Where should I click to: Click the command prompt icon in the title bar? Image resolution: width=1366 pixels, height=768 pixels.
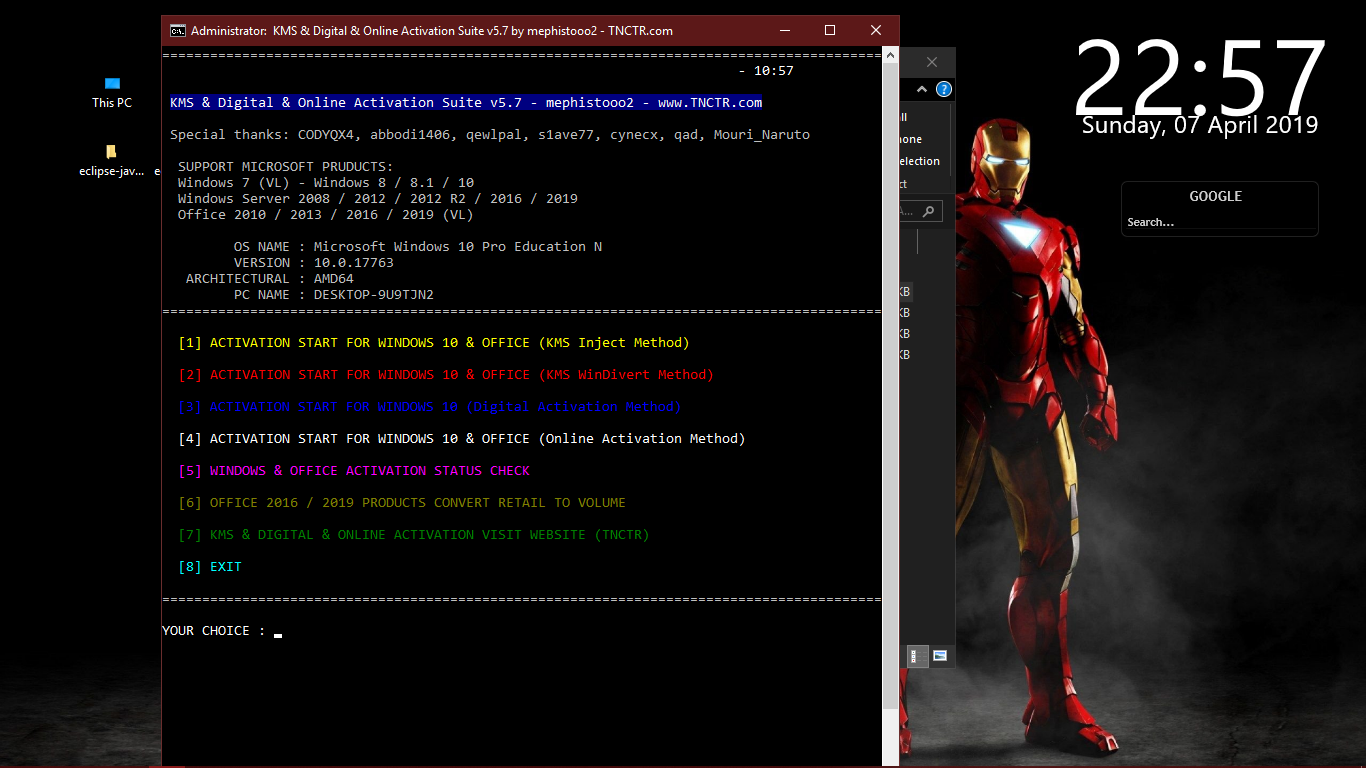pyautogui.click(x=177, y=31)
